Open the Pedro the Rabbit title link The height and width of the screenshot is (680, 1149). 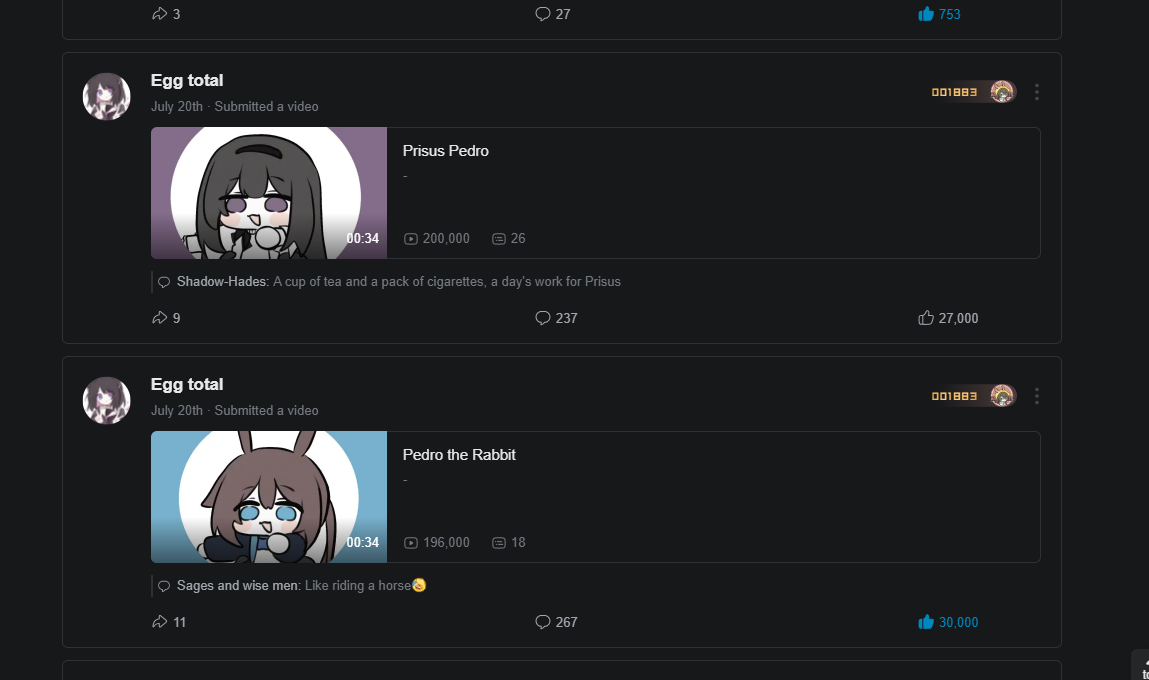(459, 455)
